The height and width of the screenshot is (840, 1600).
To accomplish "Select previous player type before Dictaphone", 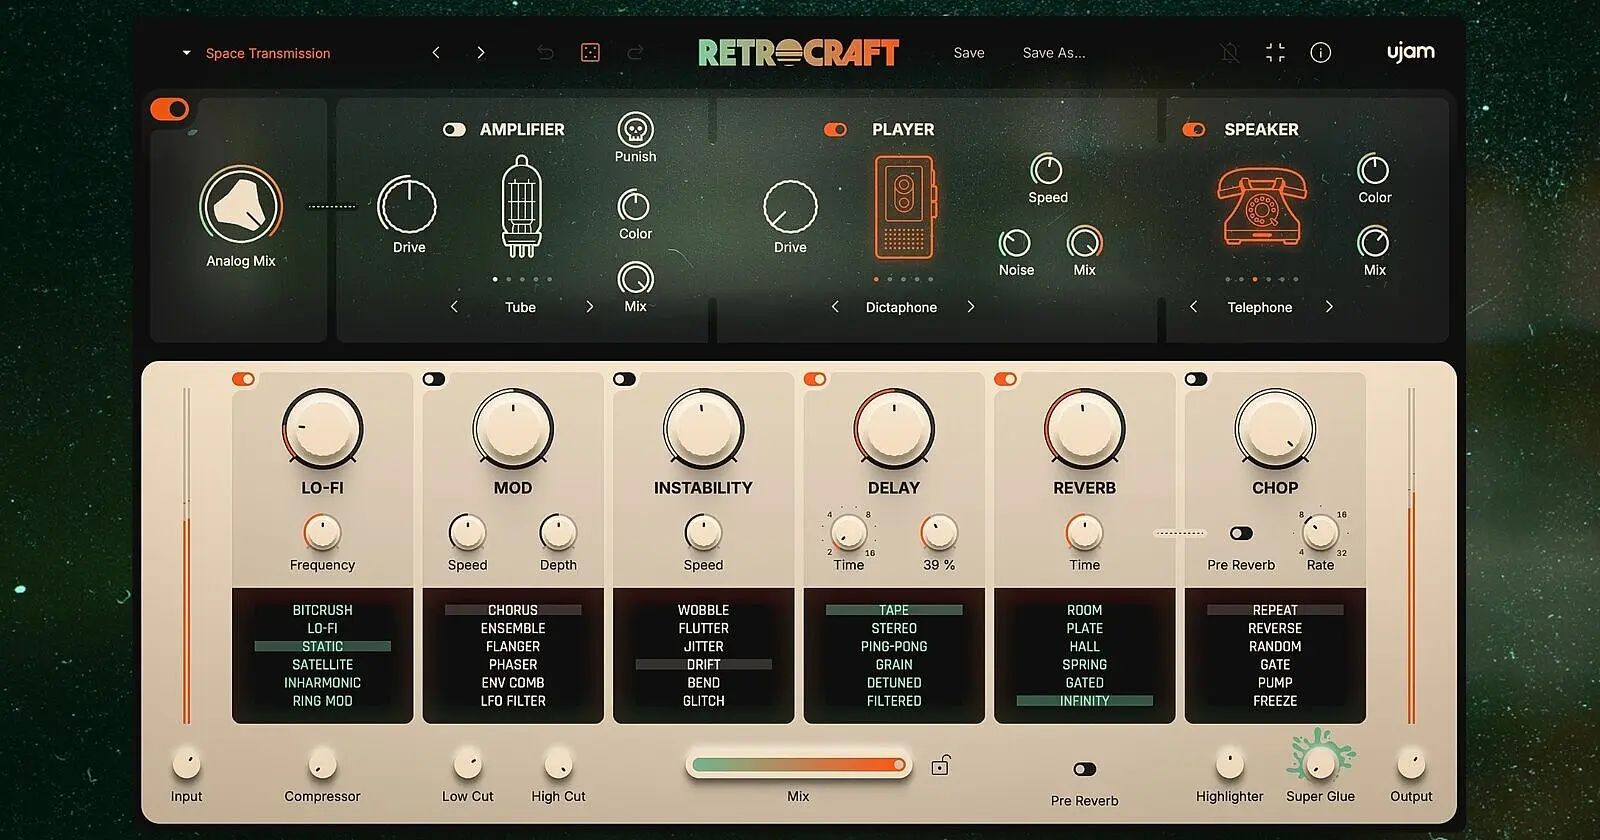I will click(x=835, y=307).
